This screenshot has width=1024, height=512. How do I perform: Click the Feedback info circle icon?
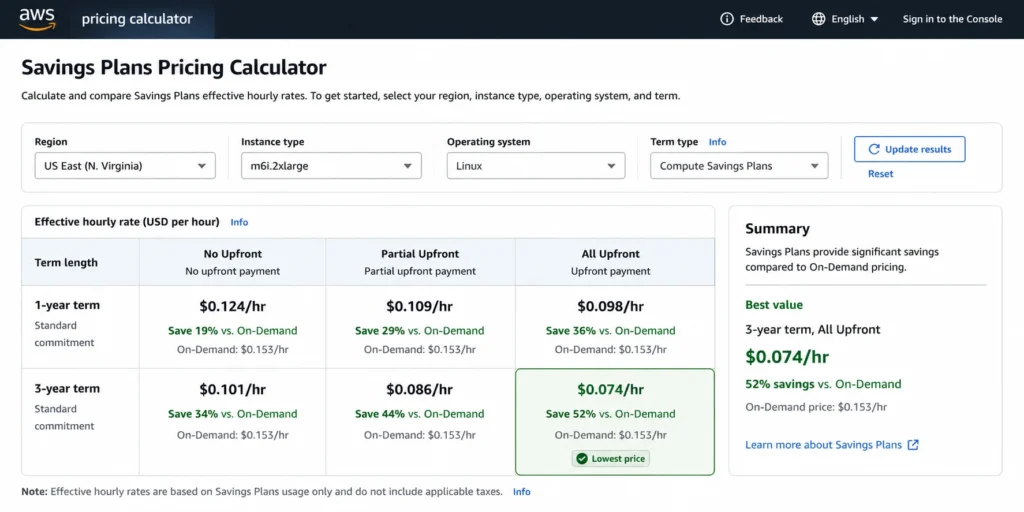(726, 19)
